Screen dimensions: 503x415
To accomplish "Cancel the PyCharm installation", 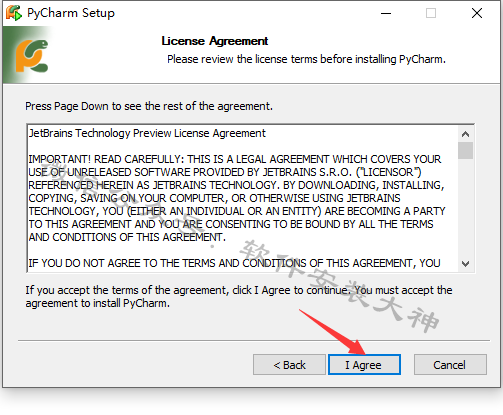I will (450, 365).
